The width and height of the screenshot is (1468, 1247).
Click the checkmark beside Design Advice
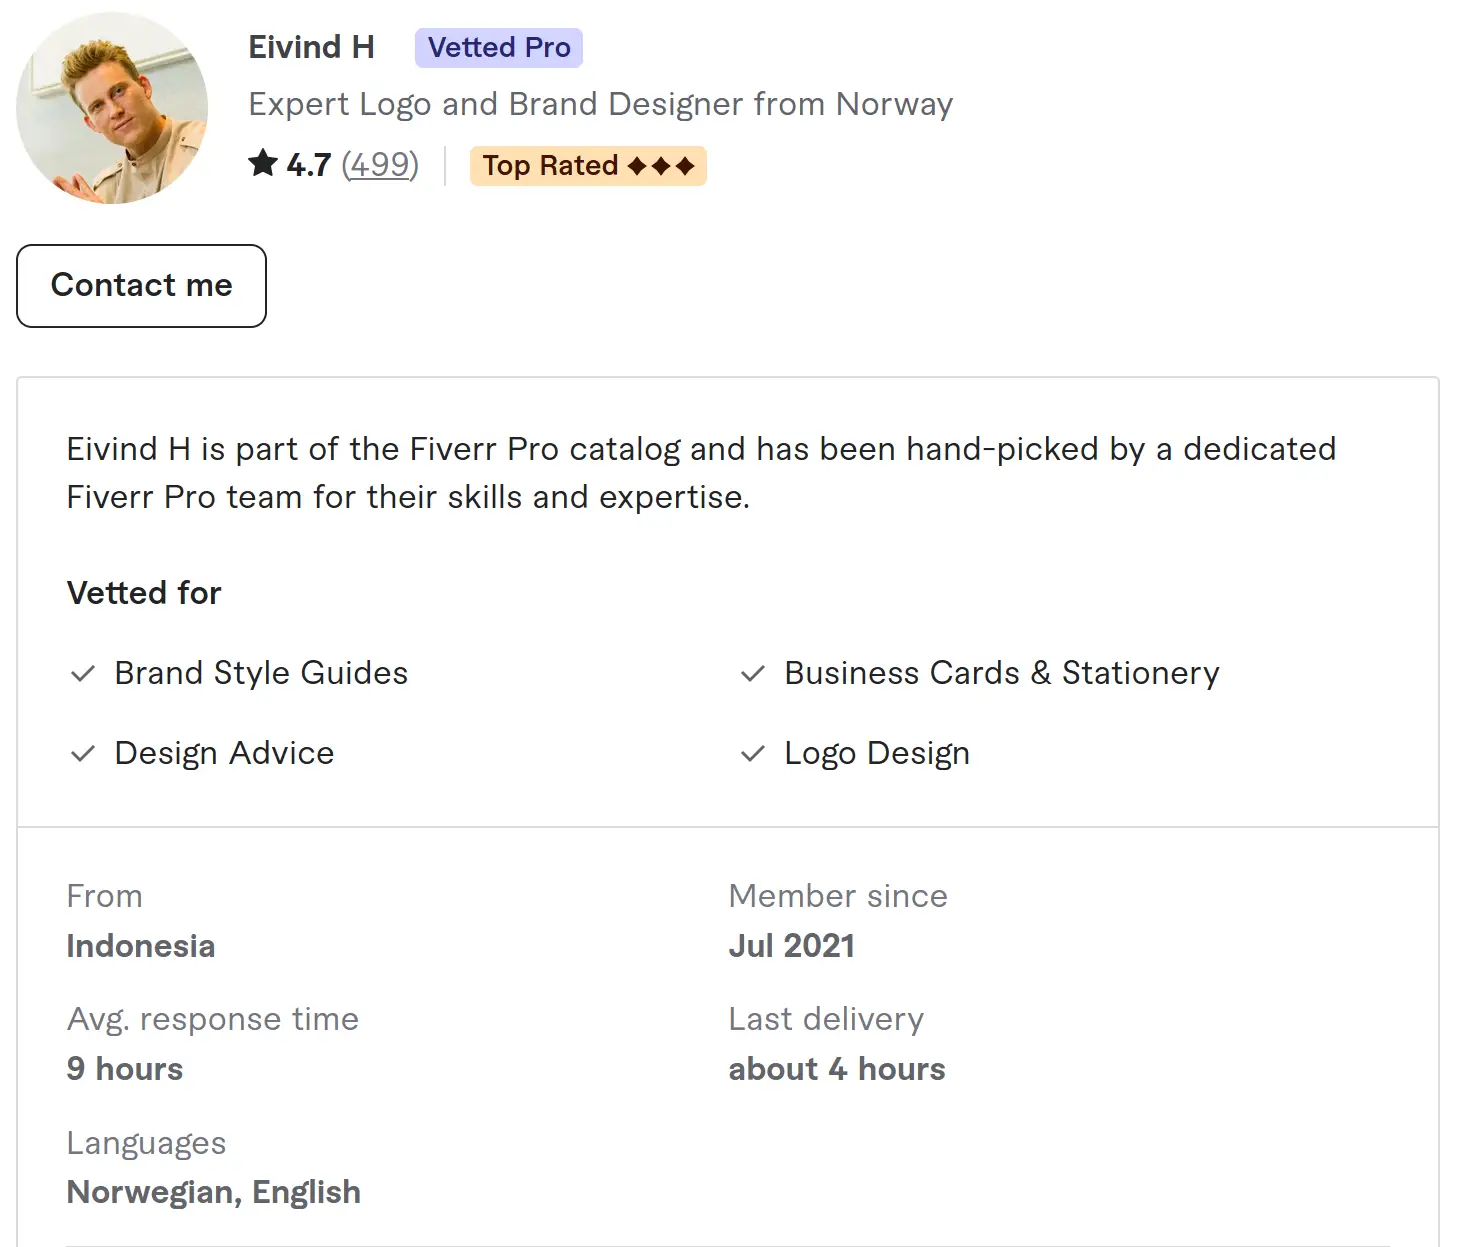83,754
